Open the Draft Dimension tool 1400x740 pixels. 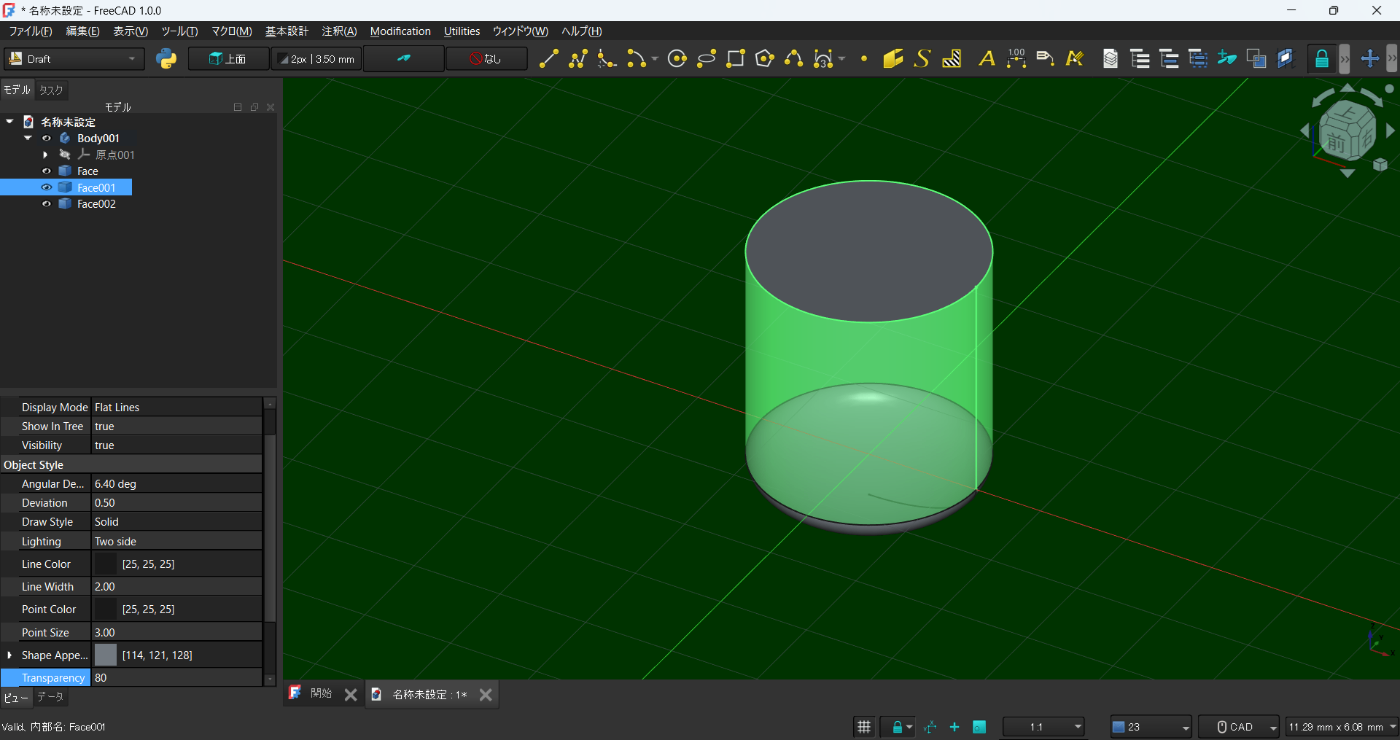tap(1016, 59)
